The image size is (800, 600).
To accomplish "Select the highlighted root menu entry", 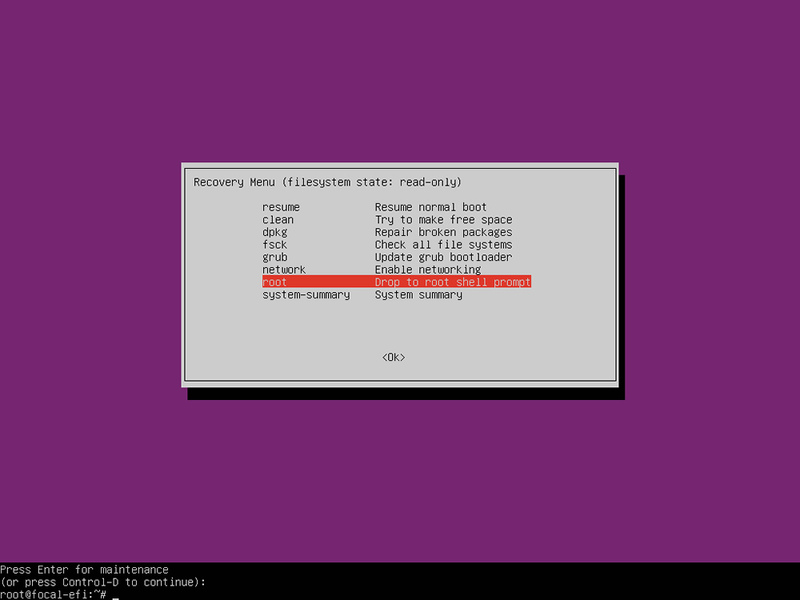I will click(396, 282).
